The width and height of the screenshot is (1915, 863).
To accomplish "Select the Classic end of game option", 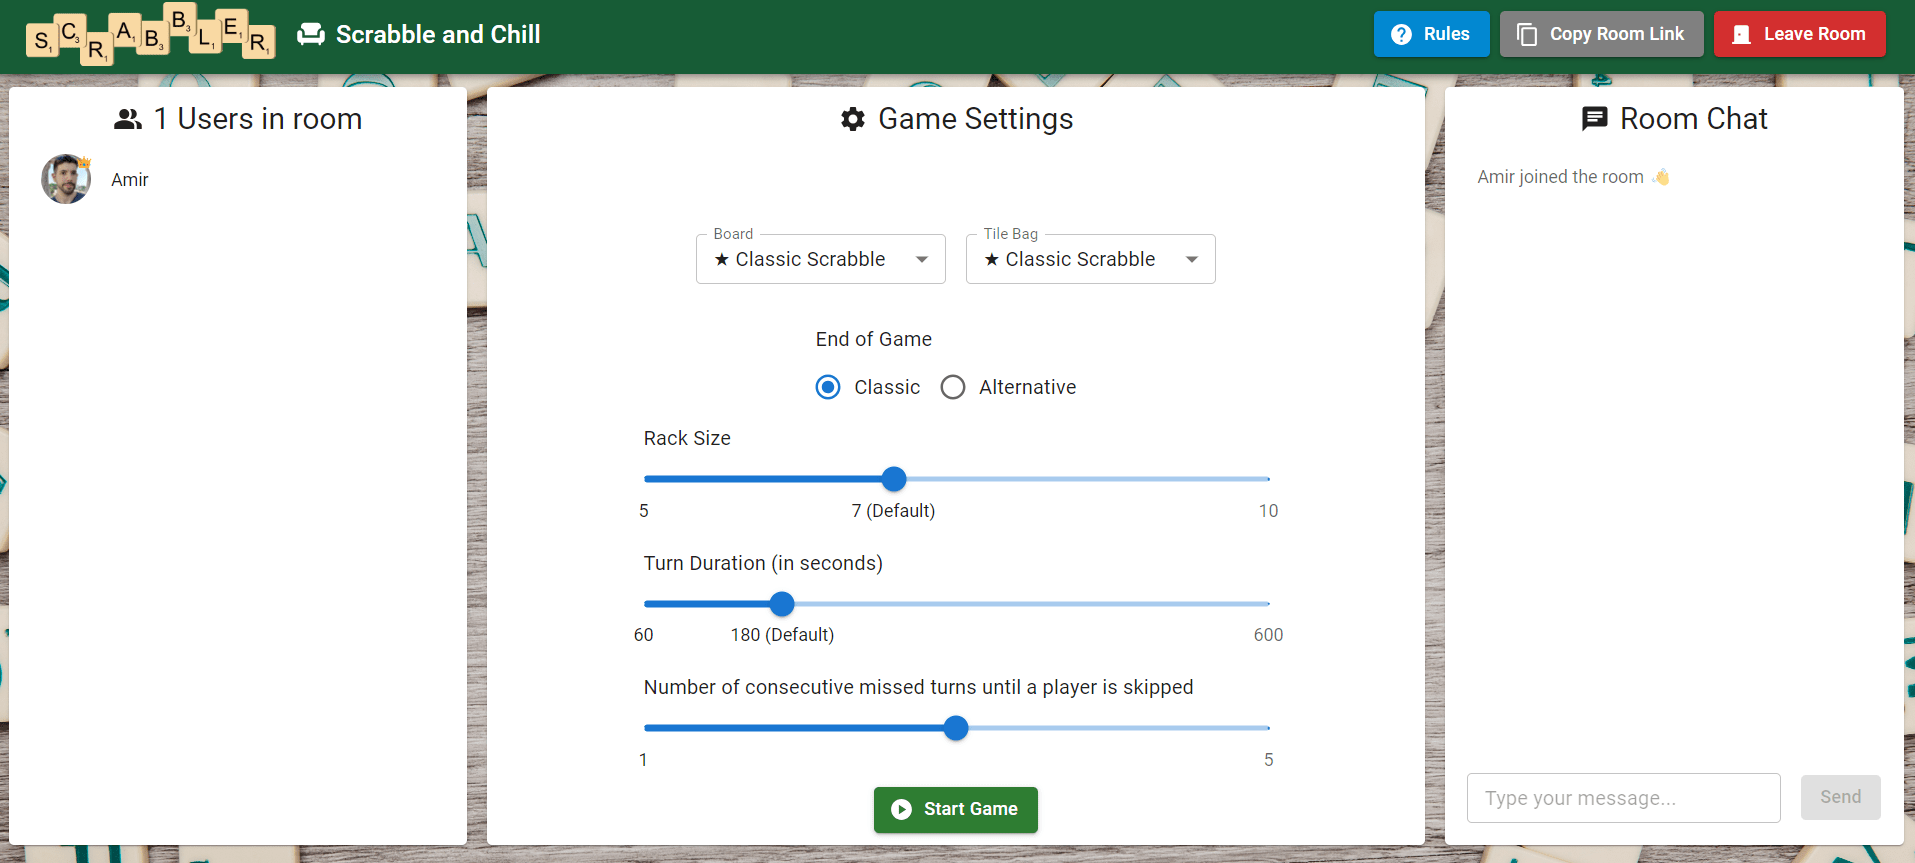I will 828,387.
